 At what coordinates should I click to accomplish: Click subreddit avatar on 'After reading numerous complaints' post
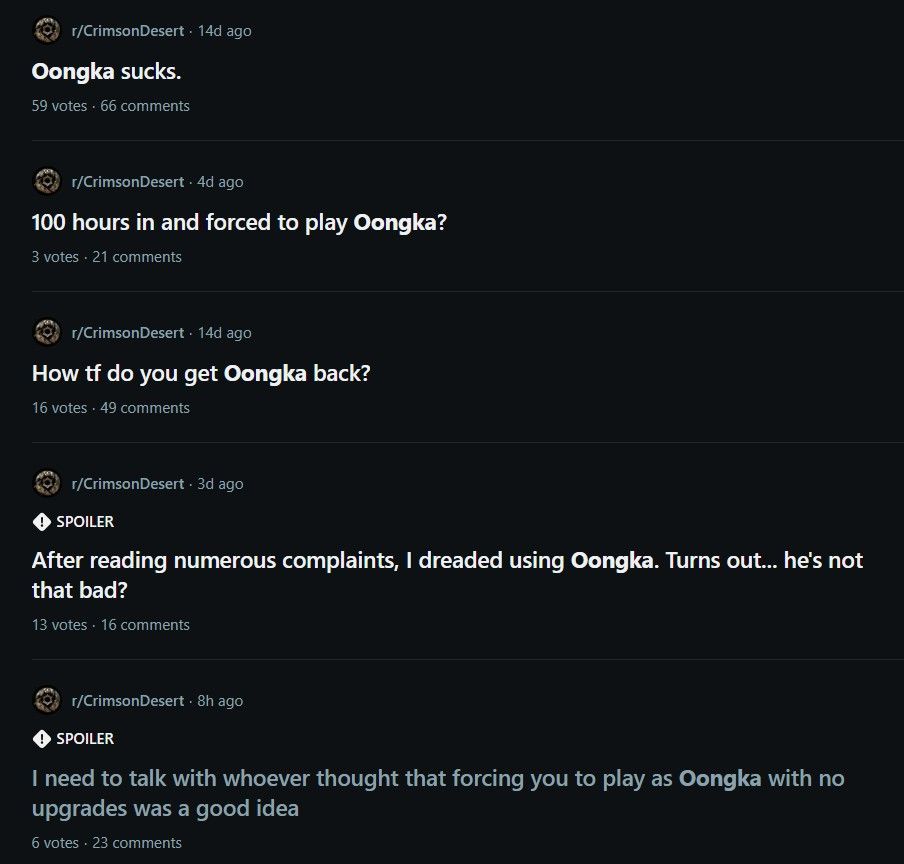coord(46,484)
